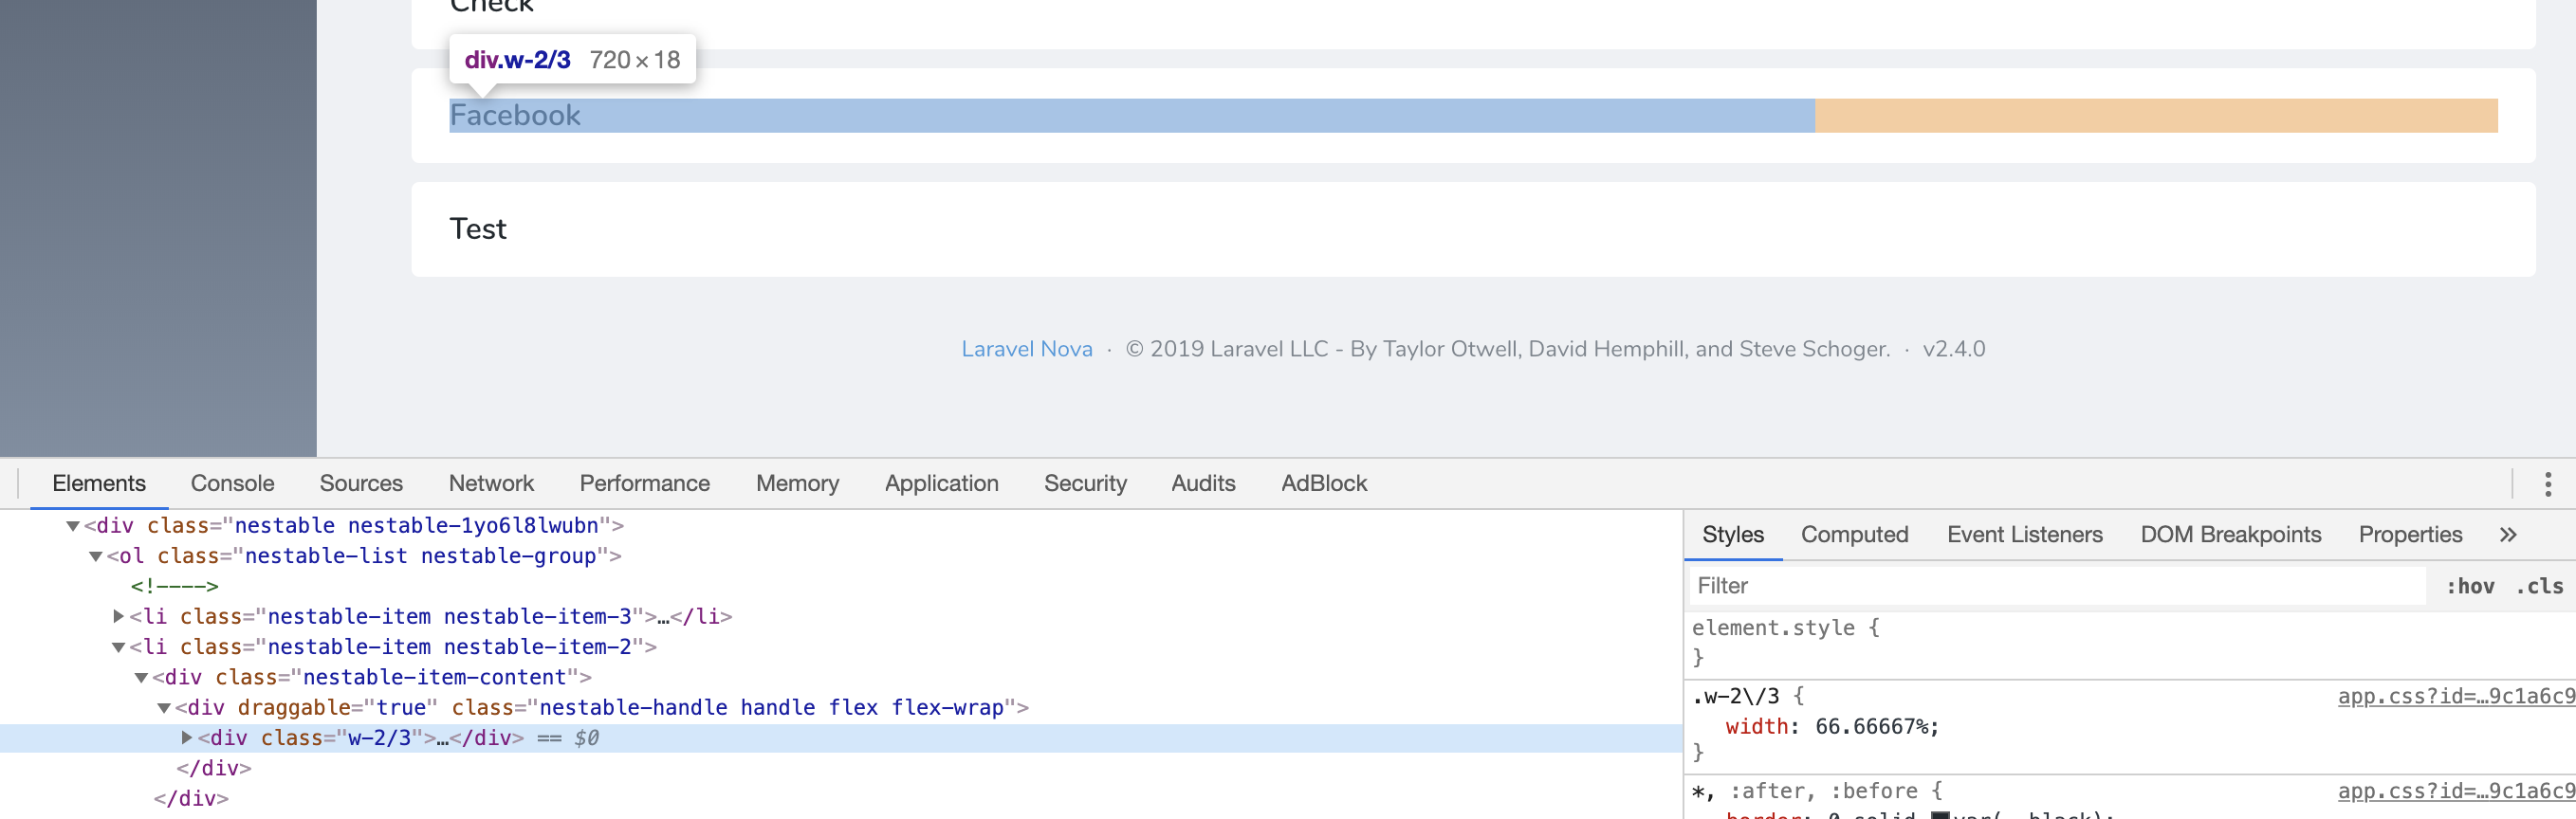
Task: Open the Performance tab
Action: 645,484
